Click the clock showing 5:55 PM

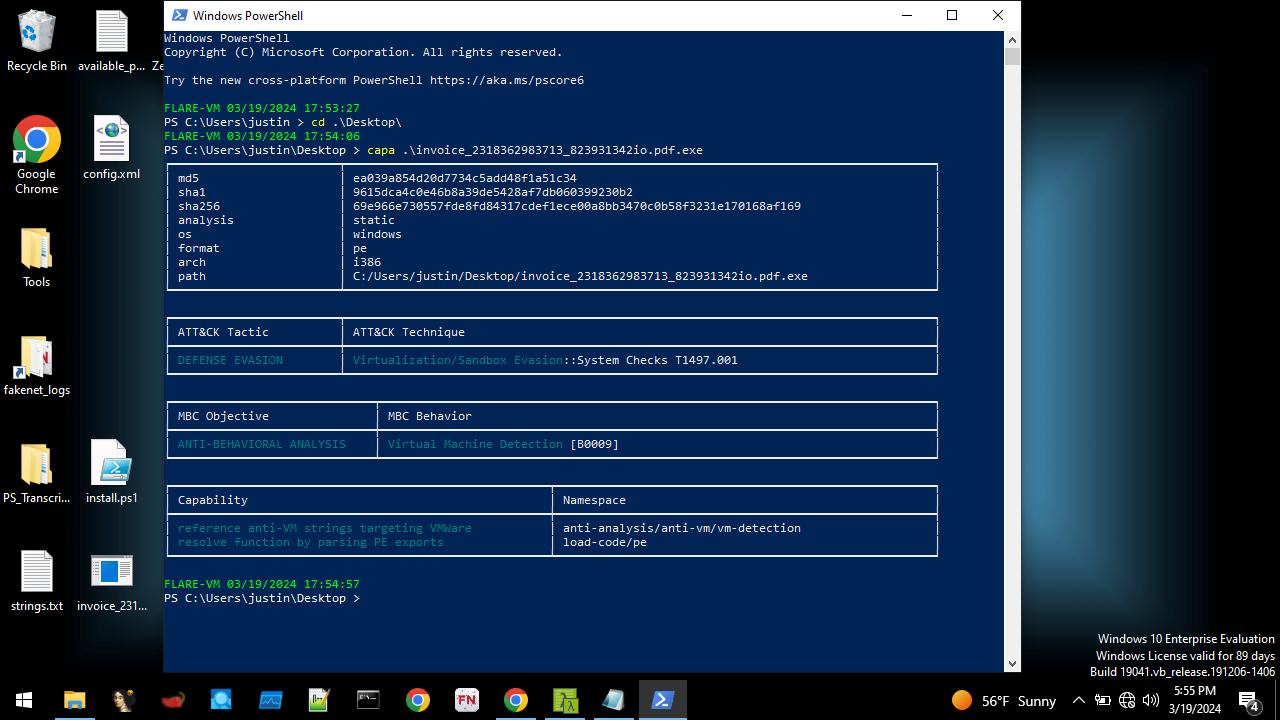[x=1195, y=700]
